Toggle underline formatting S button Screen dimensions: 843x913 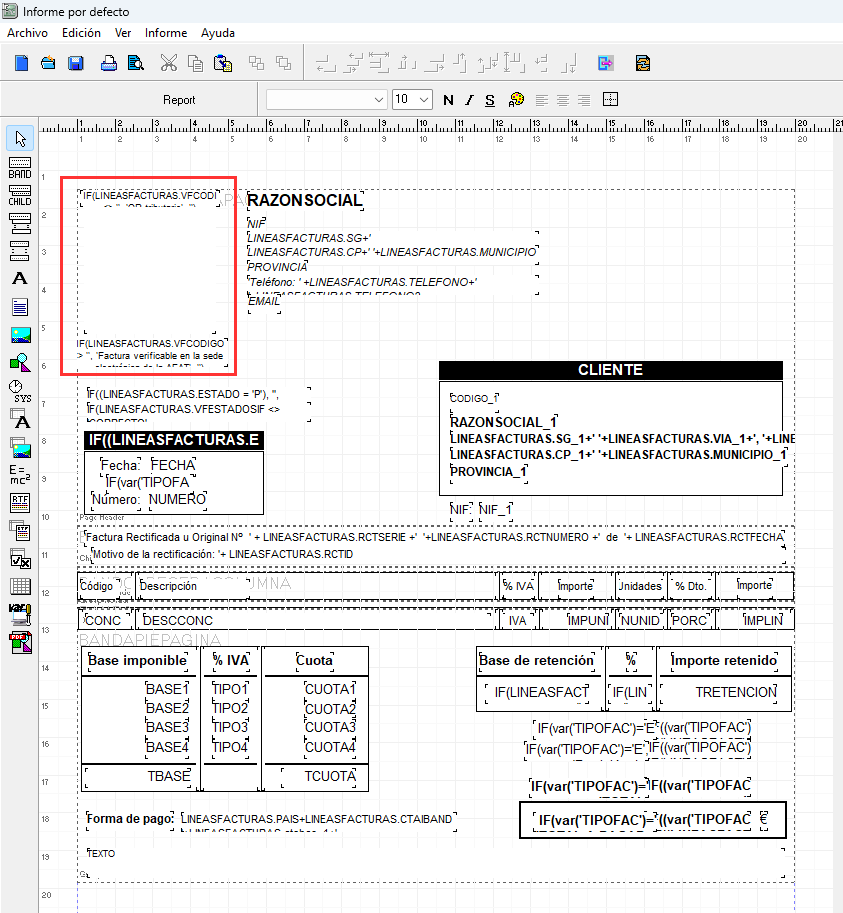(x=489, y=100)
